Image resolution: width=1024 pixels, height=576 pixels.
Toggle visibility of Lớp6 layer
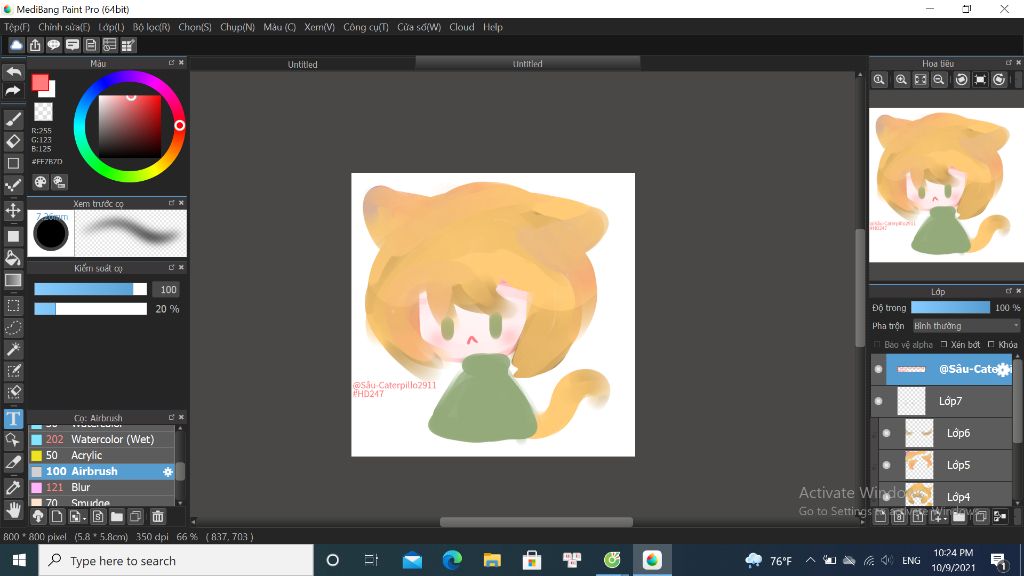[x=886, y=433]
